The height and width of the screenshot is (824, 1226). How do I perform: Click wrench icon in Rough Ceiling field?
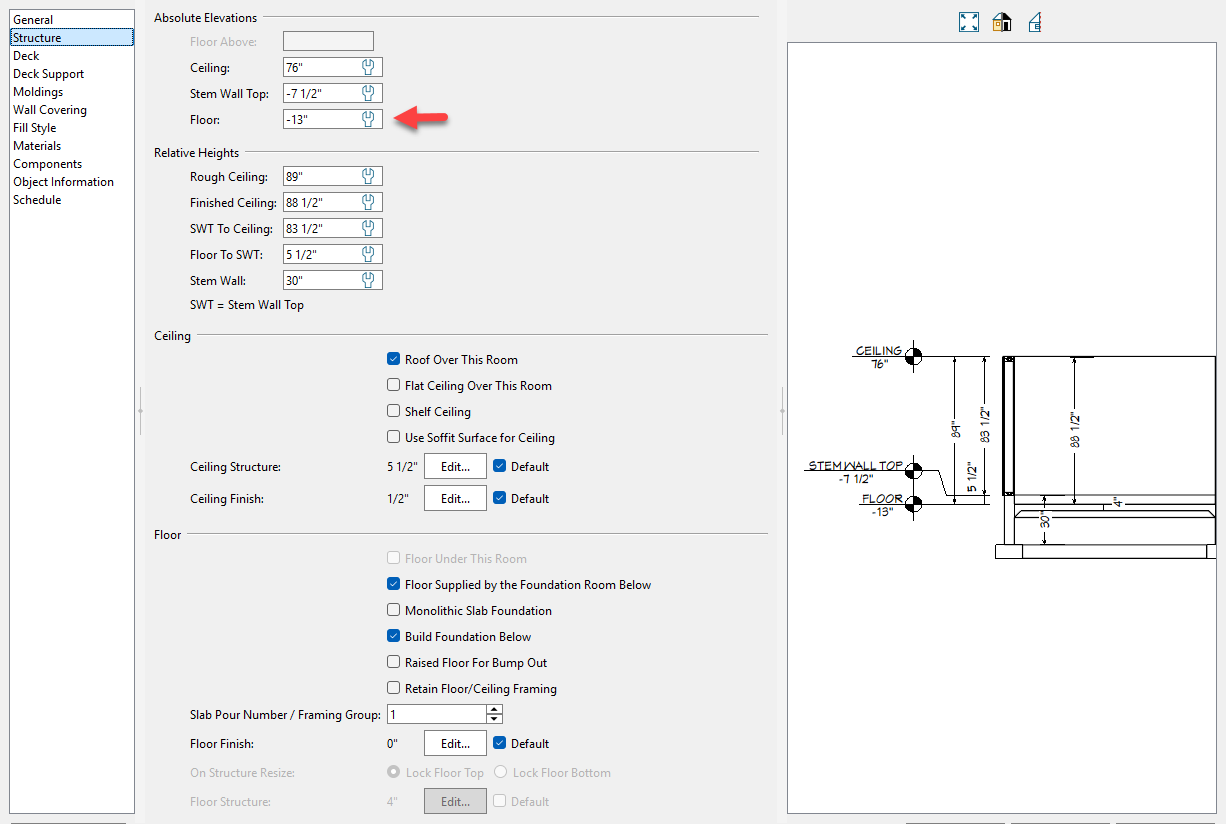368,176
